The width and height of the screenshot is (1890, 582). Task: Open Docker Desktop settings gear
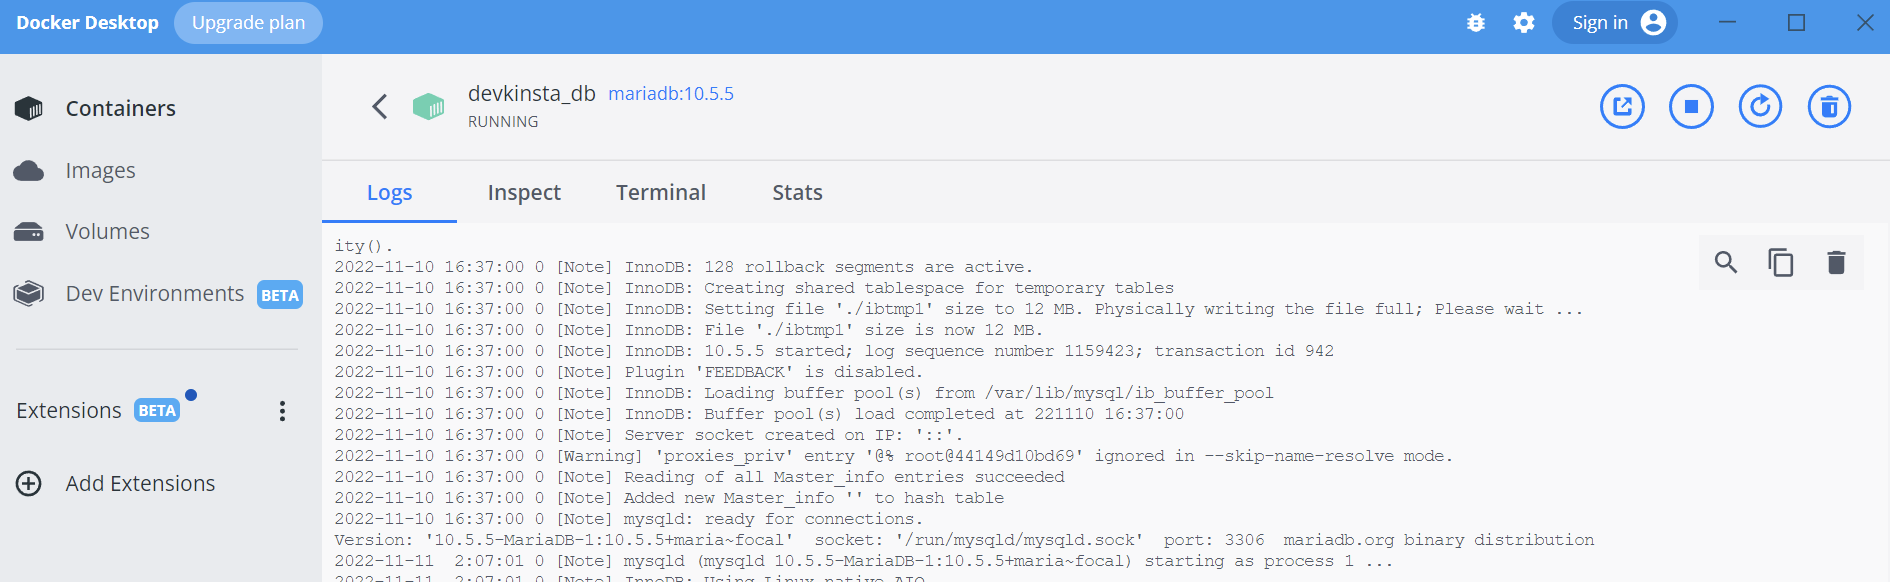click(1524, 23)
